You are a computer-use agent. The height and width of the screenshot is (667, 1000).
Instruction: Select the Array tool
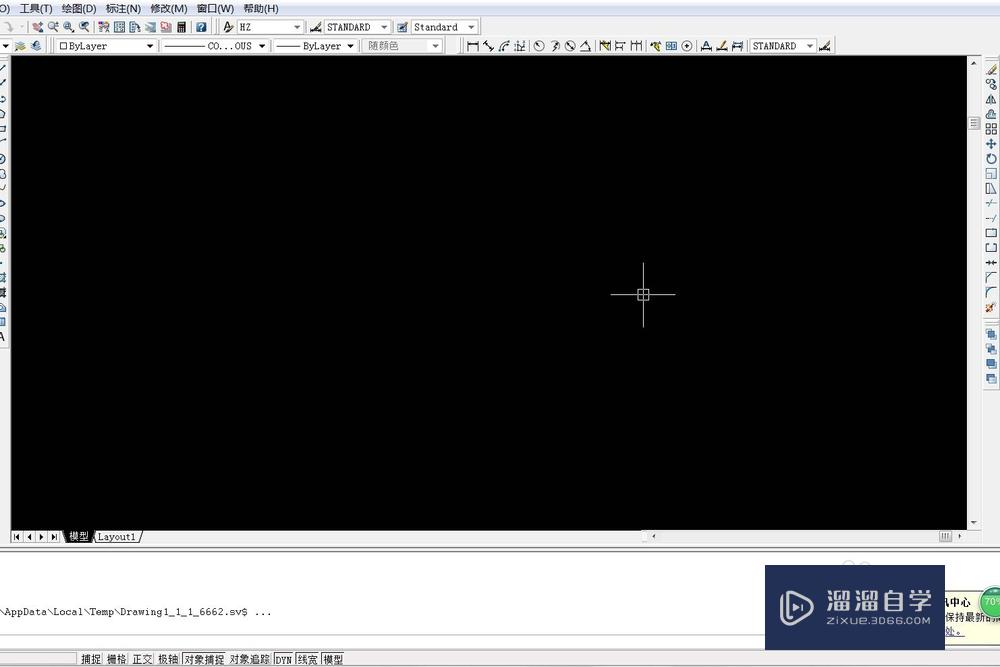tap(991, 129)
